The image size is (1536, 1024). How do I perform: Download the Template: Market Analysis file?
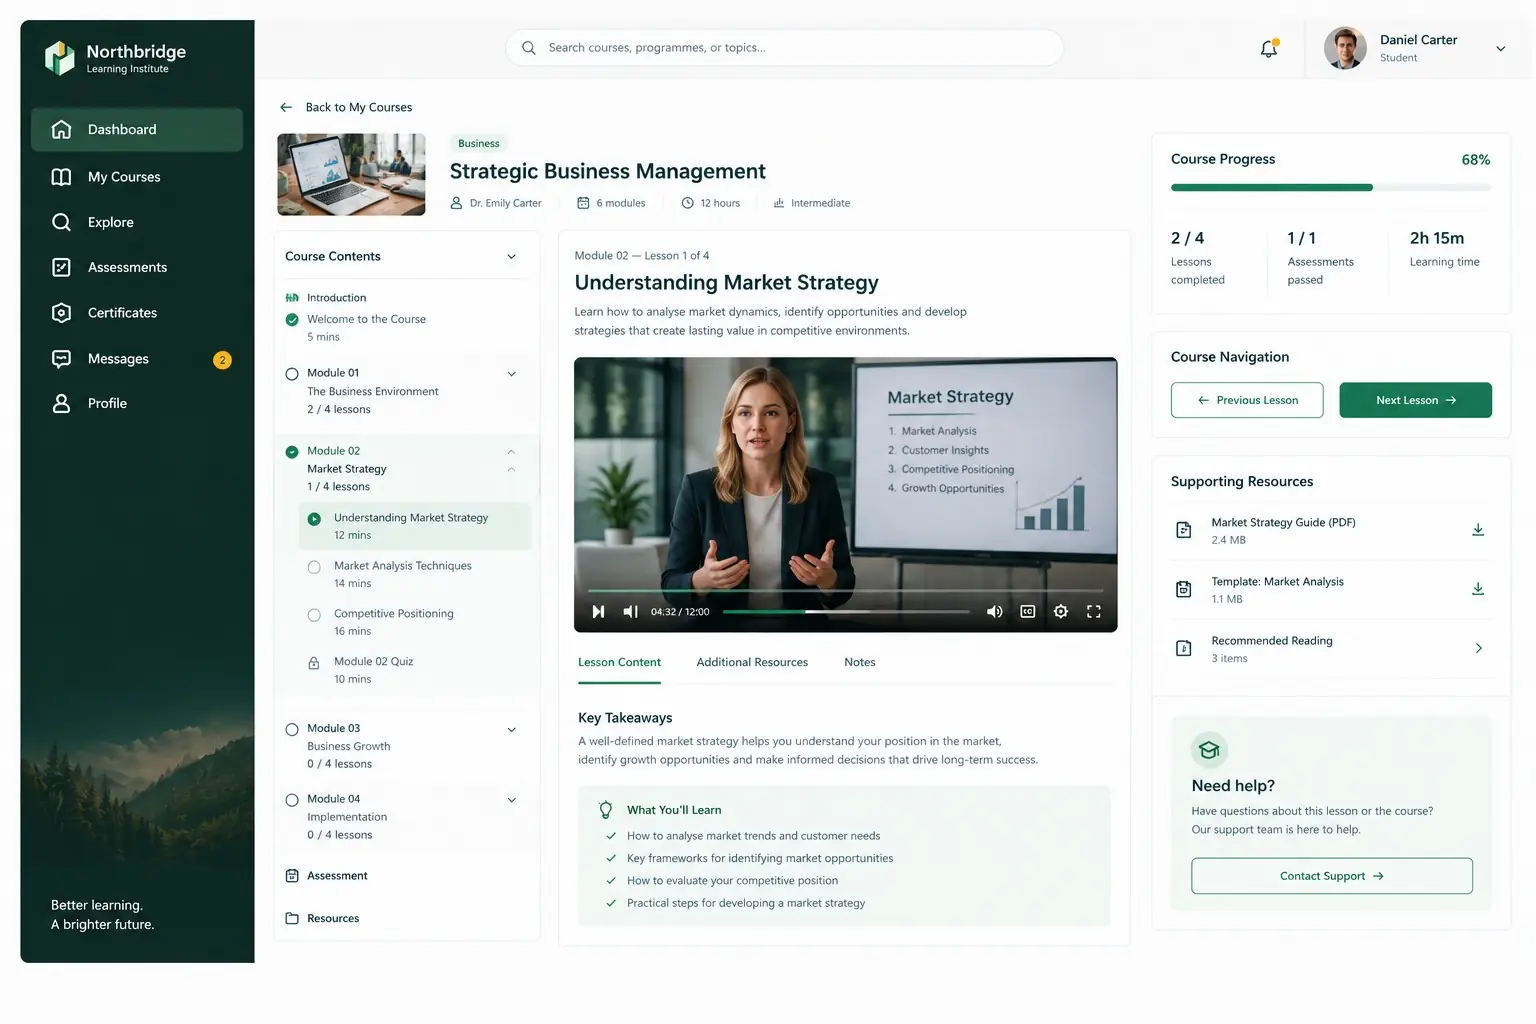tap(1478, 589)
